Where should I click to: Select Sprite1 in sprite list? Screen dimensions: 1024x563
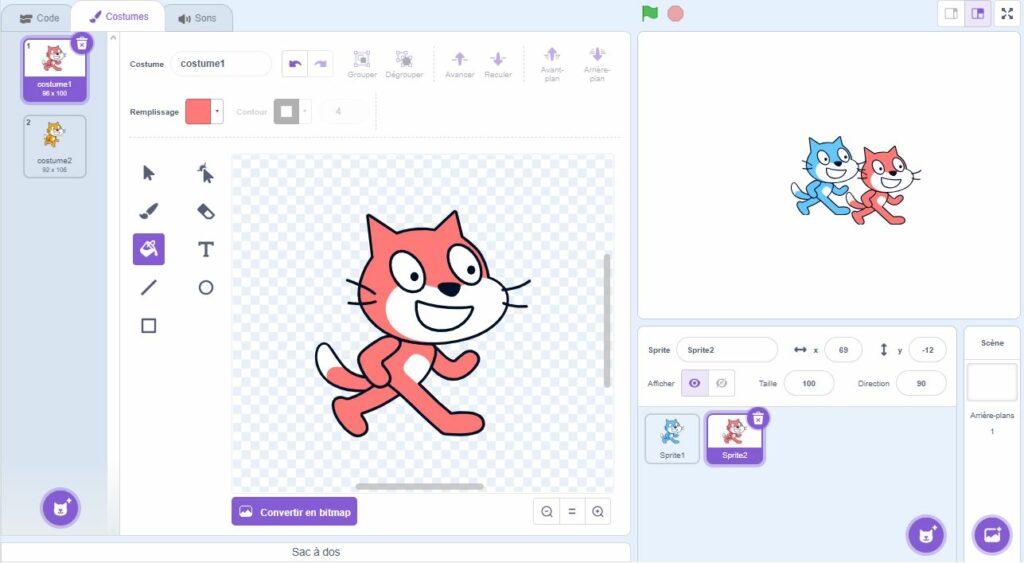672,439
